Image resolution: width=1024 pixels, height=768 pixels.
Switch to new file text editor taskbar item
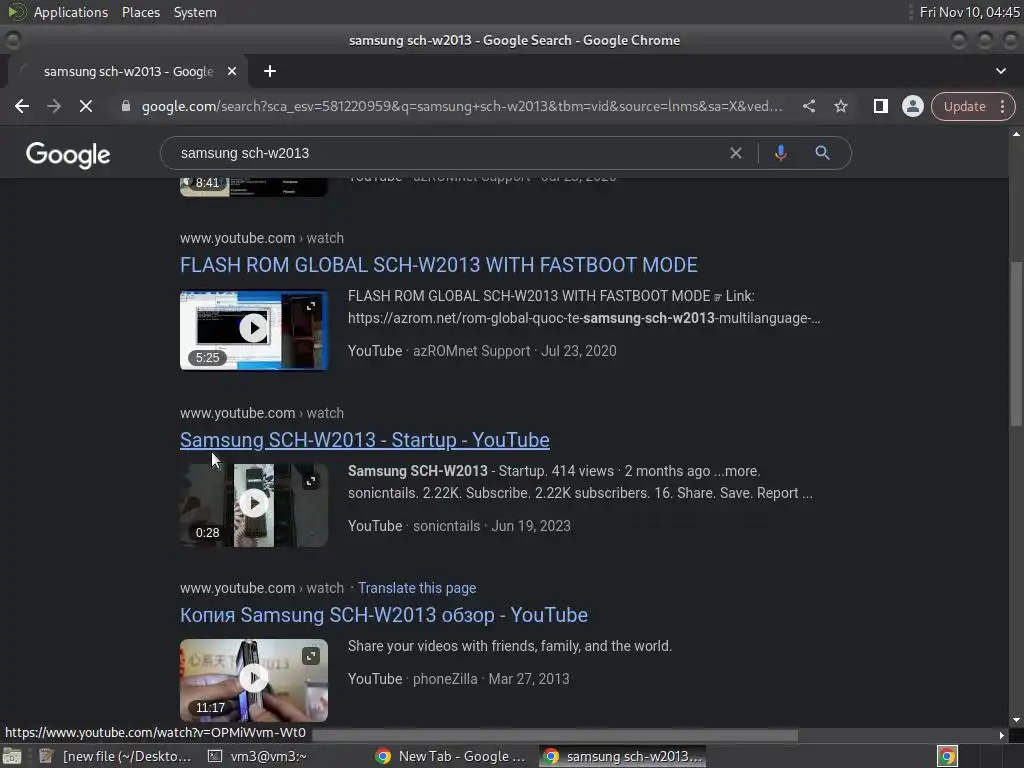116,756
